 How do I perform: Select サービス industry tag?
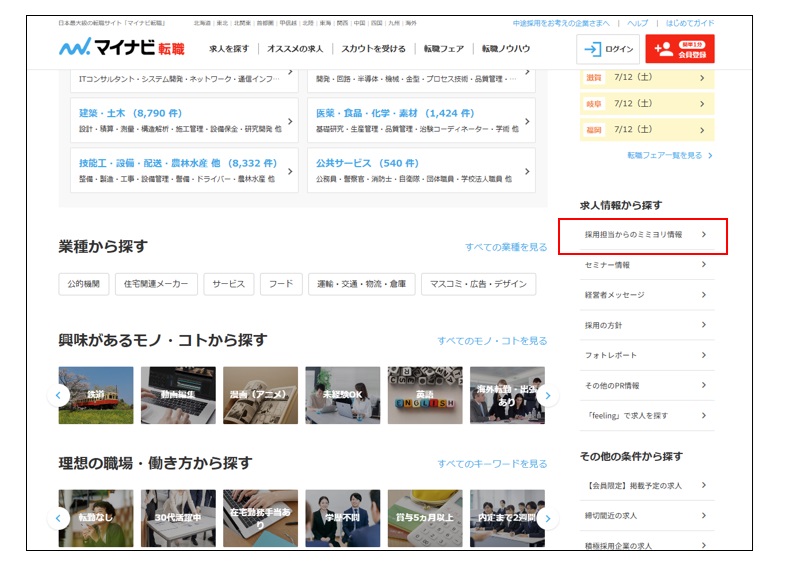(229, 284)
